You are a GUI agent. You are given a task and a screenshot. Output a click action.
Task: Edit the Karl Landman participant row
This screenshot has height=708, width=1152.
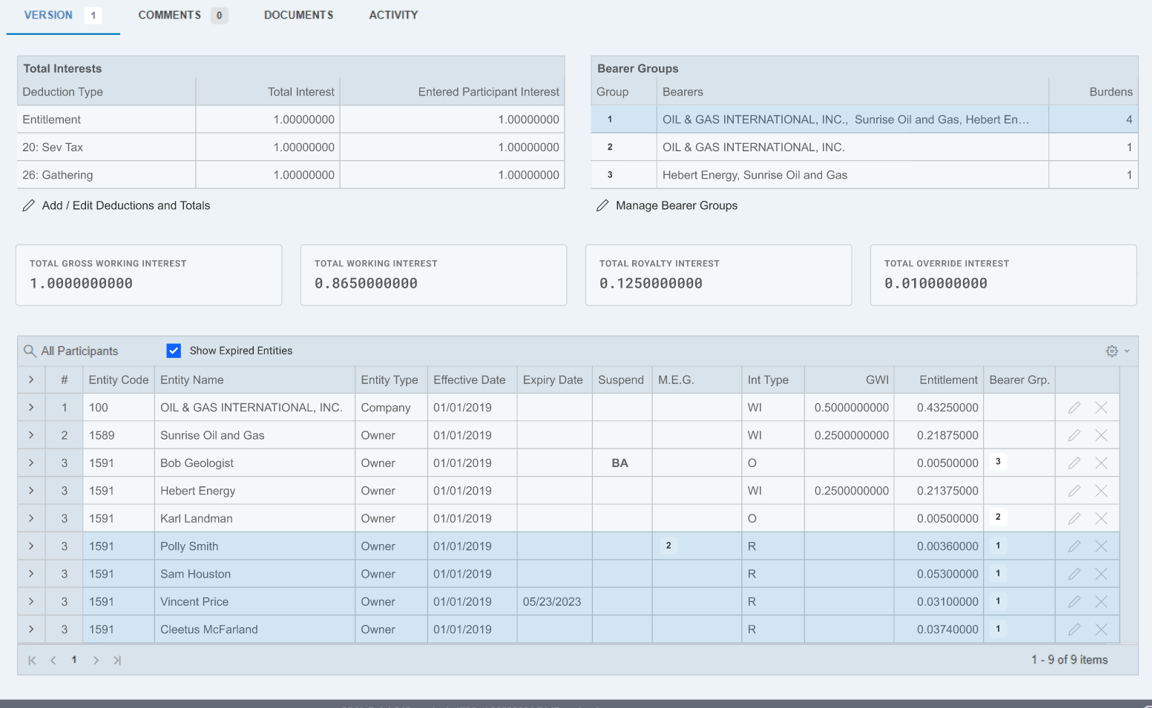pos(1074,519)
